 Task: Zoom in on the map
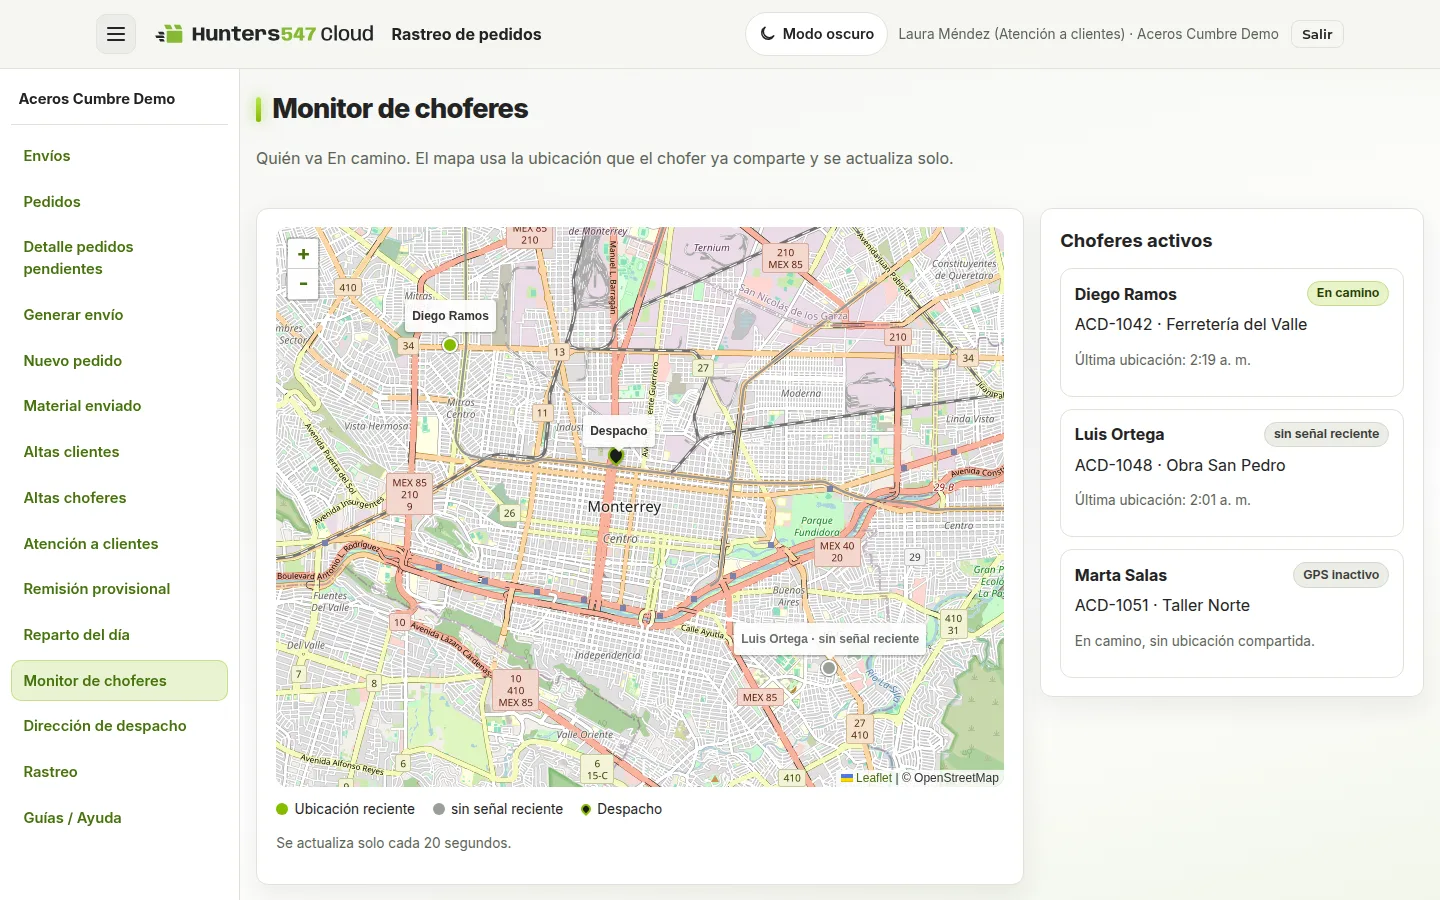pos(303,254)
